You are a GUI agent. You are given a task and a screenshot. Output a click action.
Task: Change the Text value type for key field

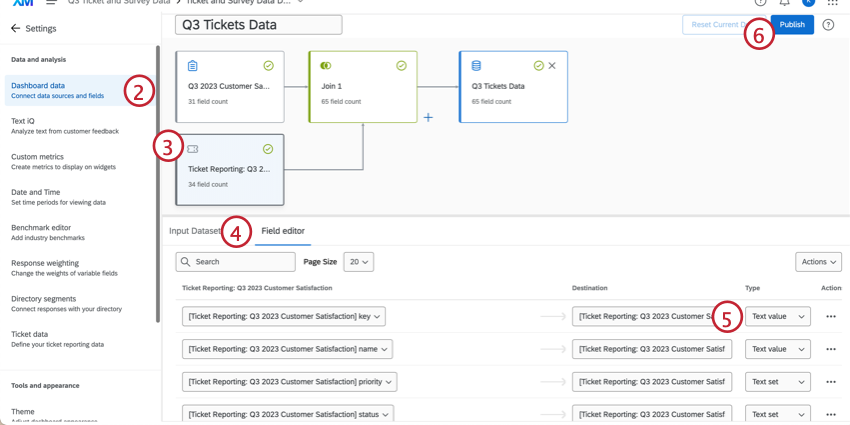(778, 317)
